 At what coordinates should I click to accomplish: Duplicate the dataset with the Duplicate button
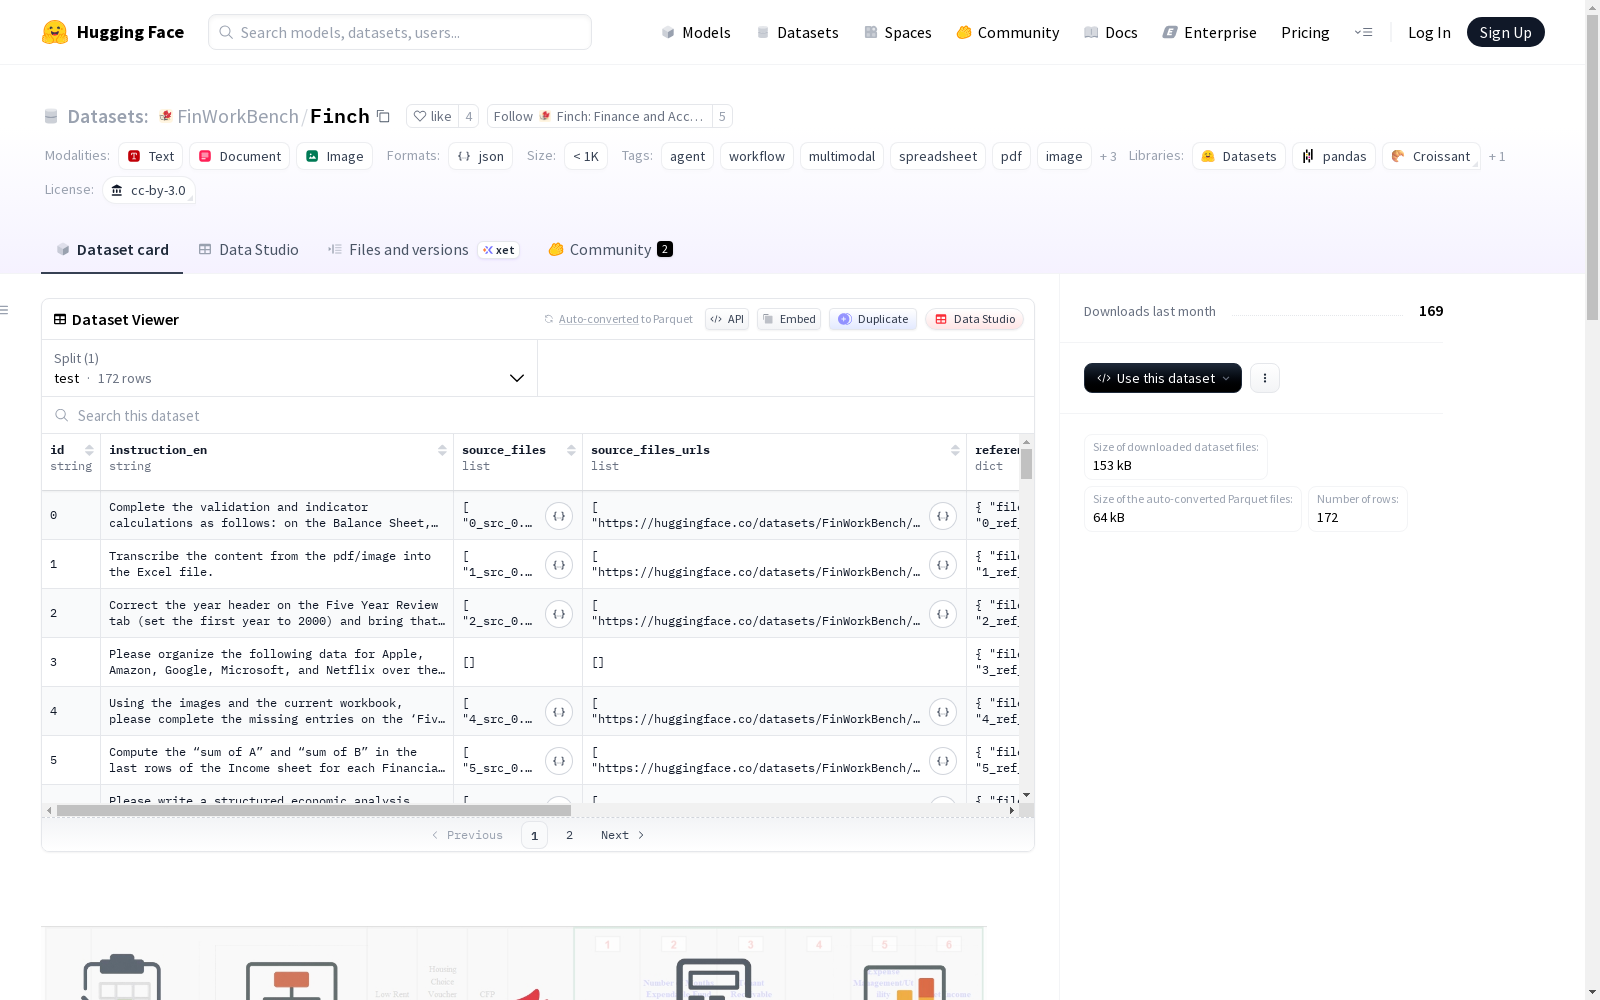click(x=873, y=319)
